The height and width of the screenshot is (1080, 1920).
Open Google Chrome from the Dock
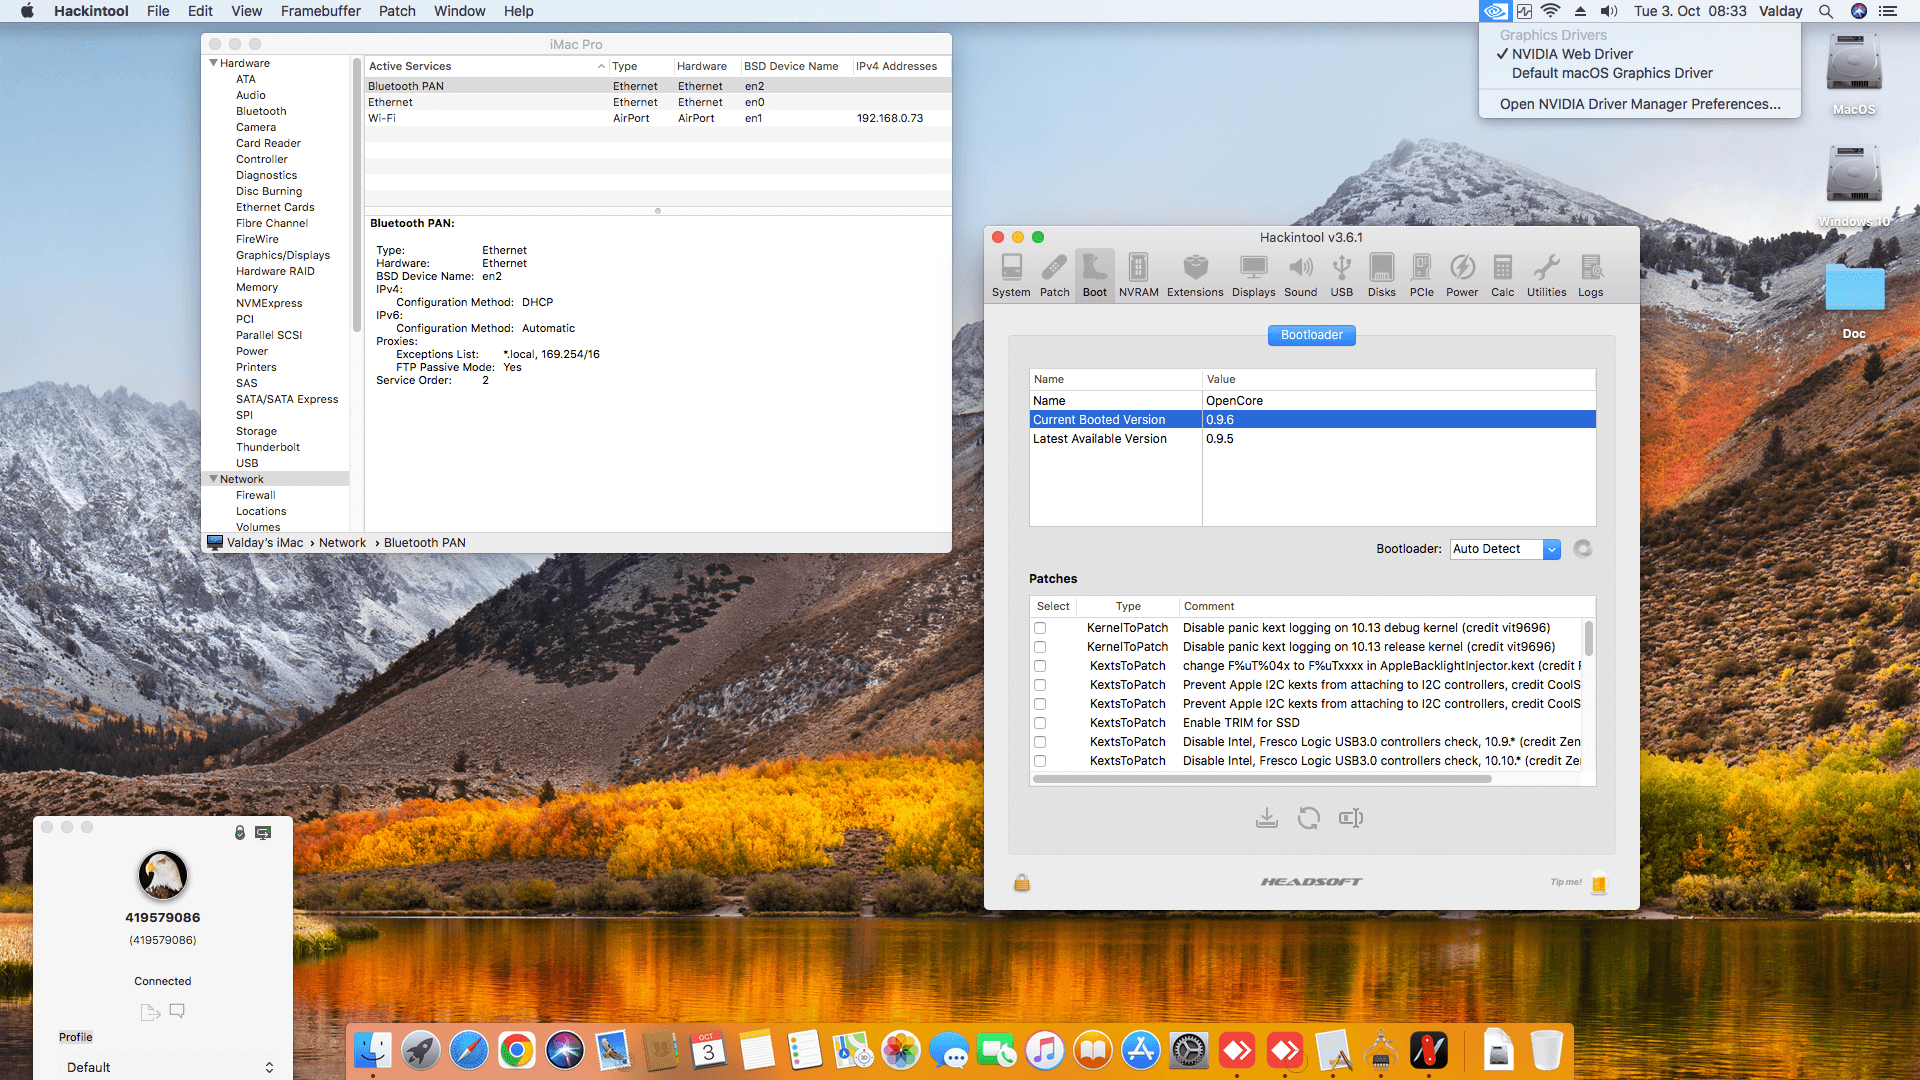click(x=517, y=1051)
